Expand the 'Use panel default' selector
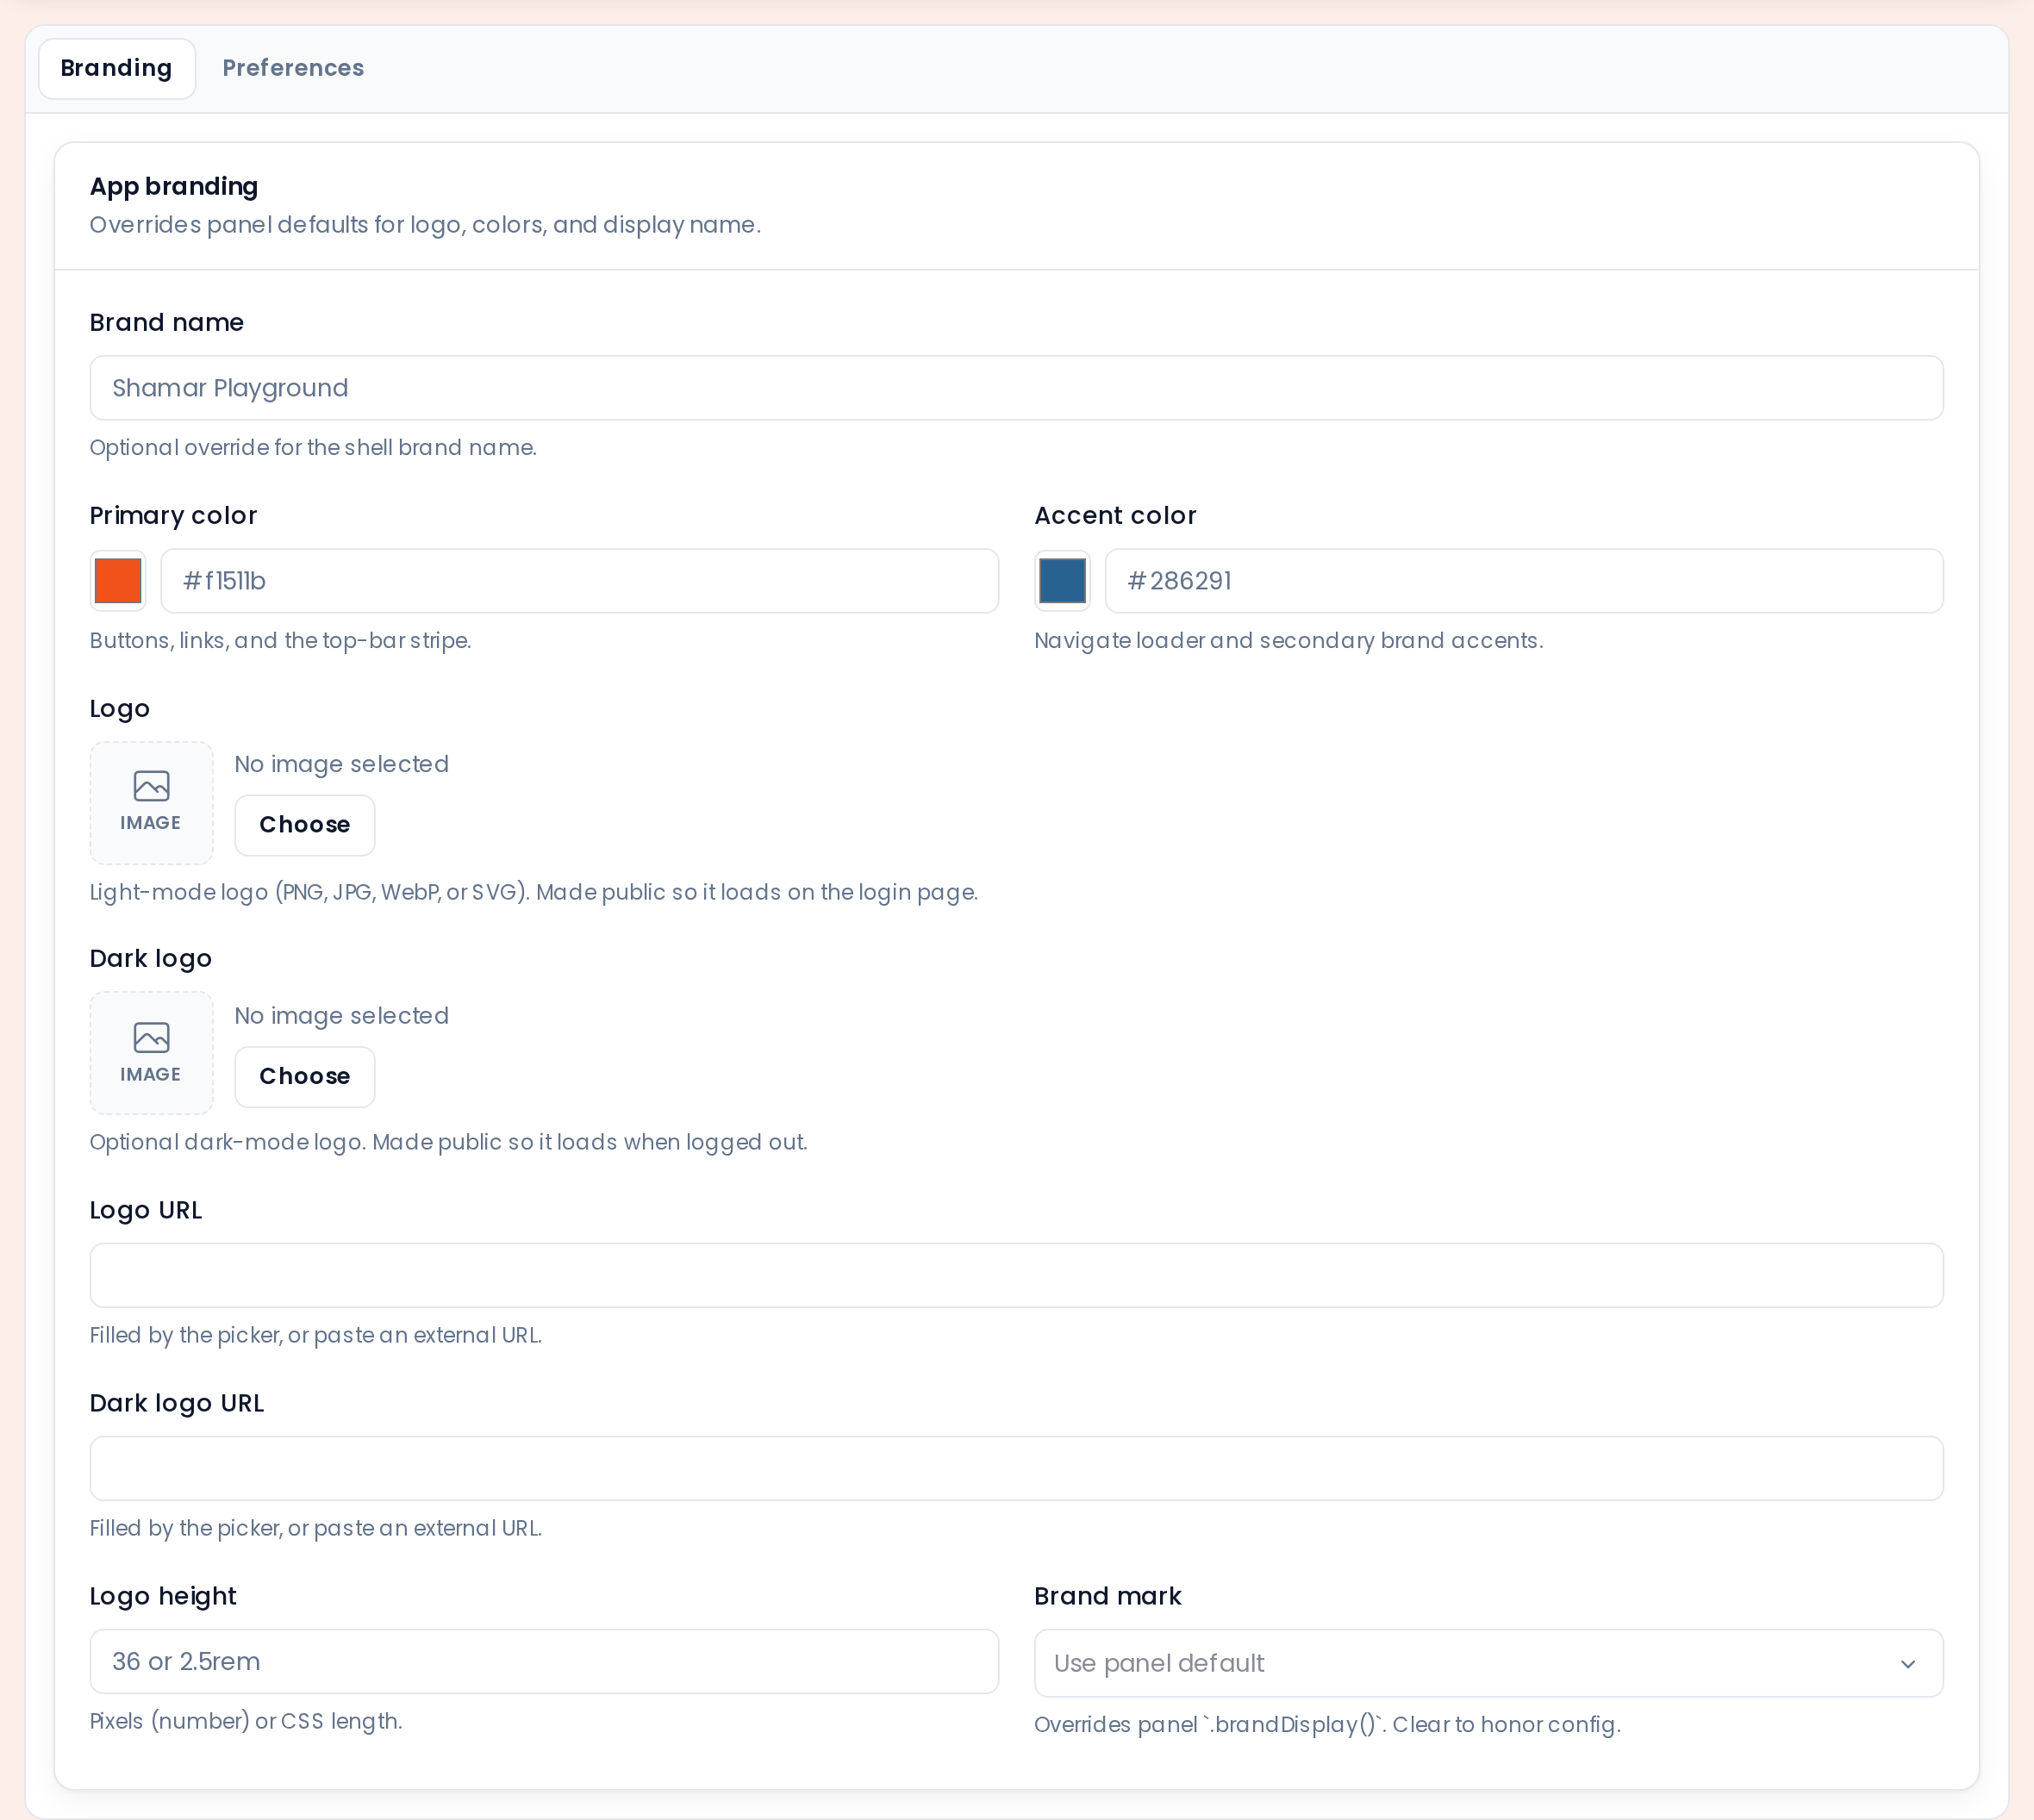This screenshot has width=2034, height=1820. pyautogui.click(x=1488, y=1663)
